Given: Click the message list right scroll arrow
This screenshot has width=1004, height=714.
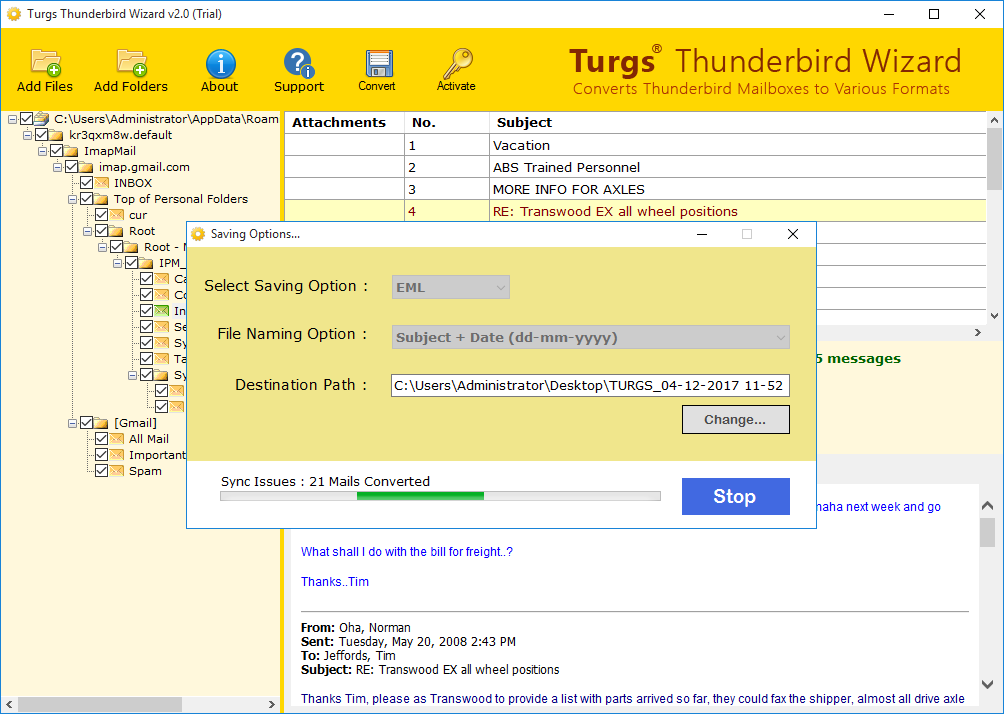Looking at the screenshot, I should [x=978, y=332].
